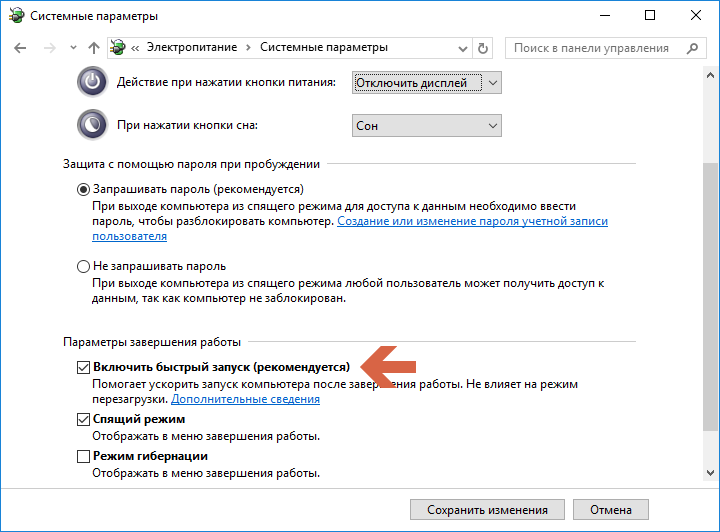The width and height of the screenshot is (720, 532).
Task: Click heading Защита с помощью пароля при пробуждении
Action: [191, 164]
